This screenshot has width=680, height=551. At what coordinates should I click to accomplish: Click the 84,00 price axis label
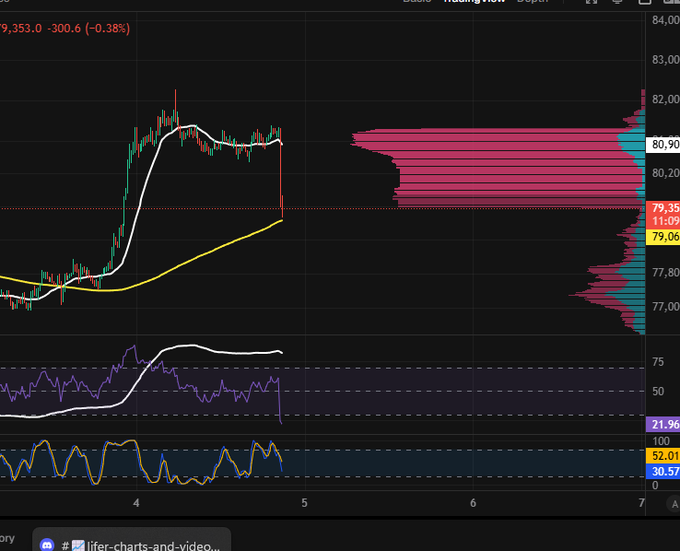666,20
